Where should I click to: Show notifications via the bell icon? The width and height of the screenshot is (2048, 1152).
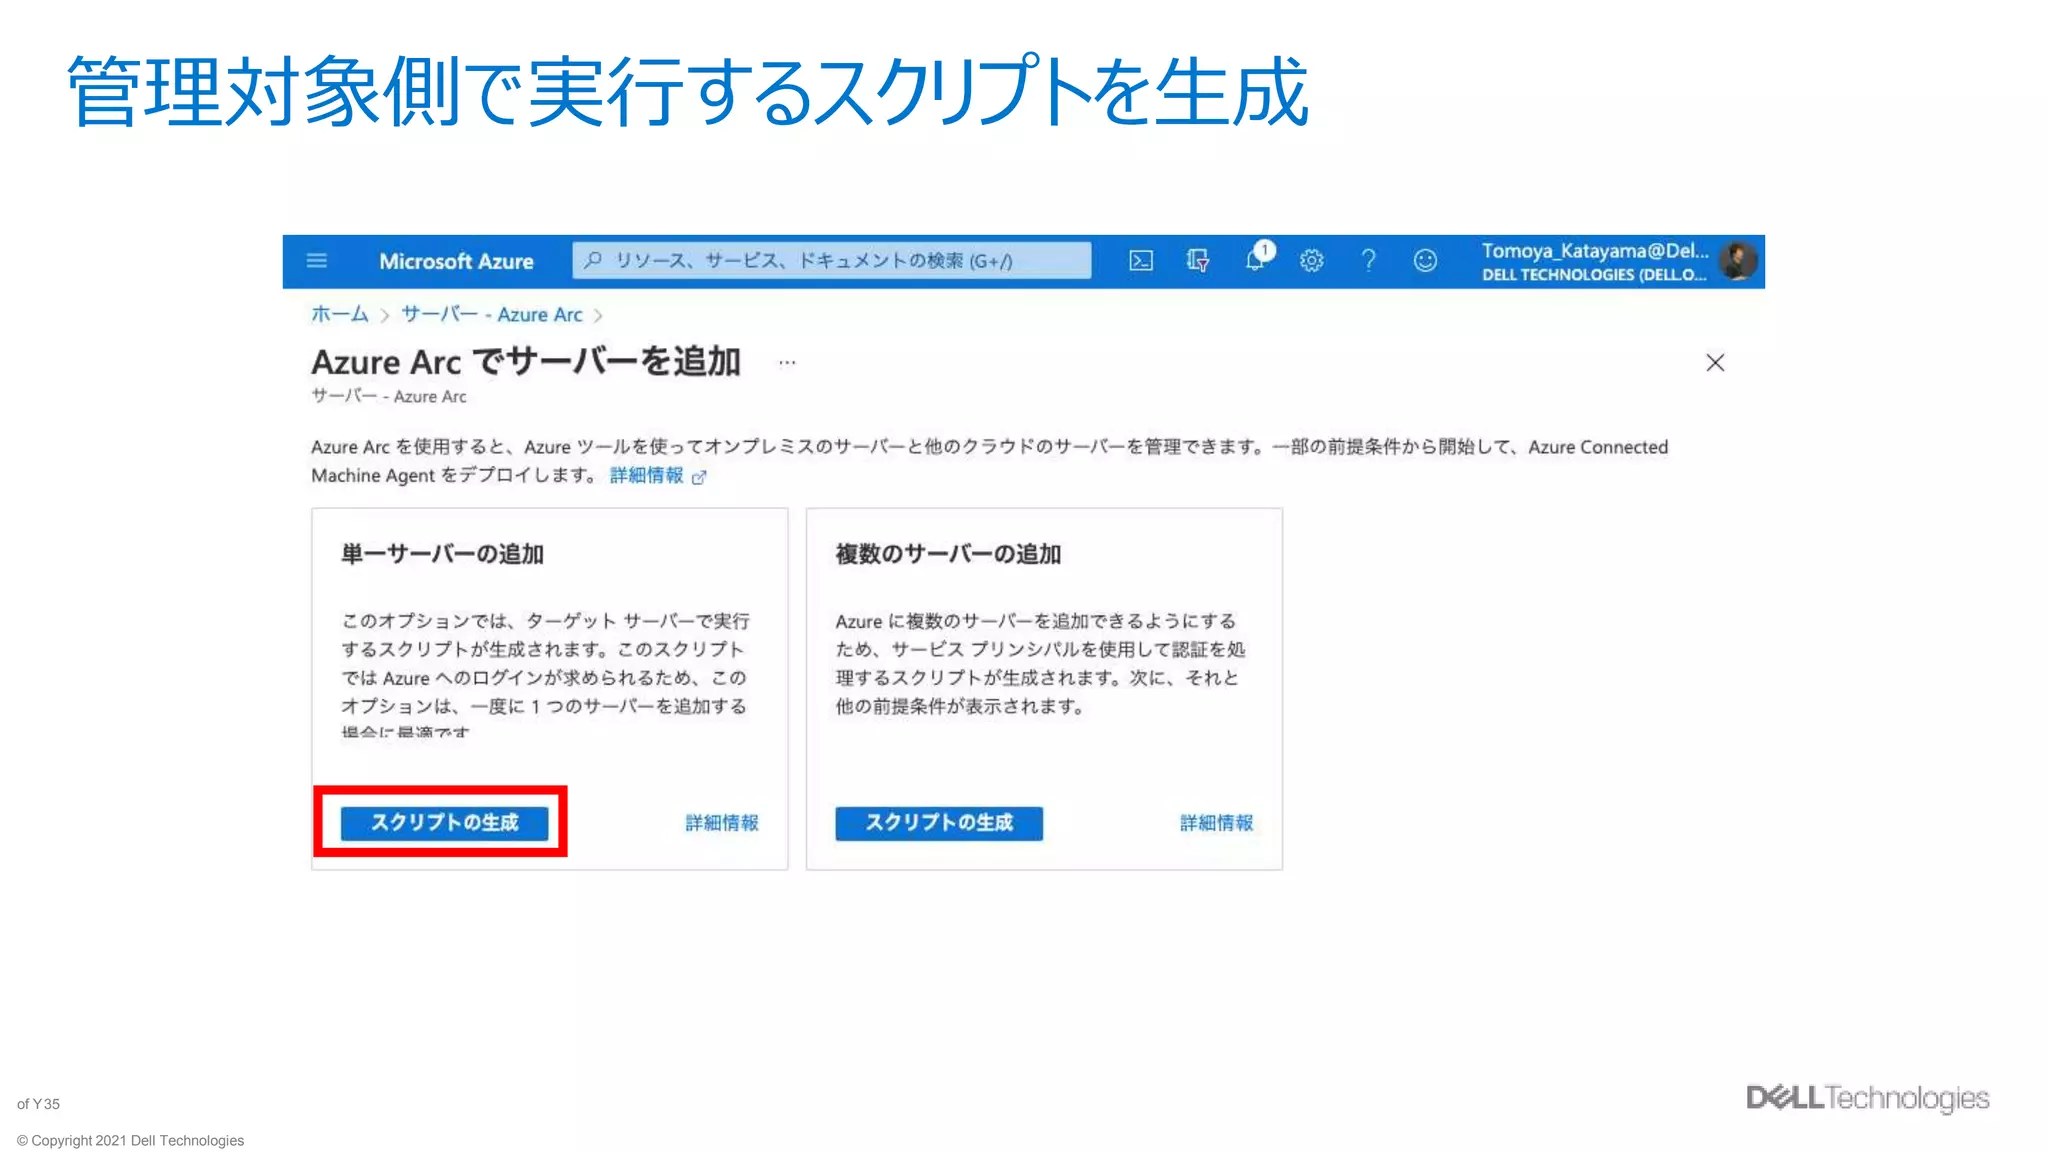1256,259
